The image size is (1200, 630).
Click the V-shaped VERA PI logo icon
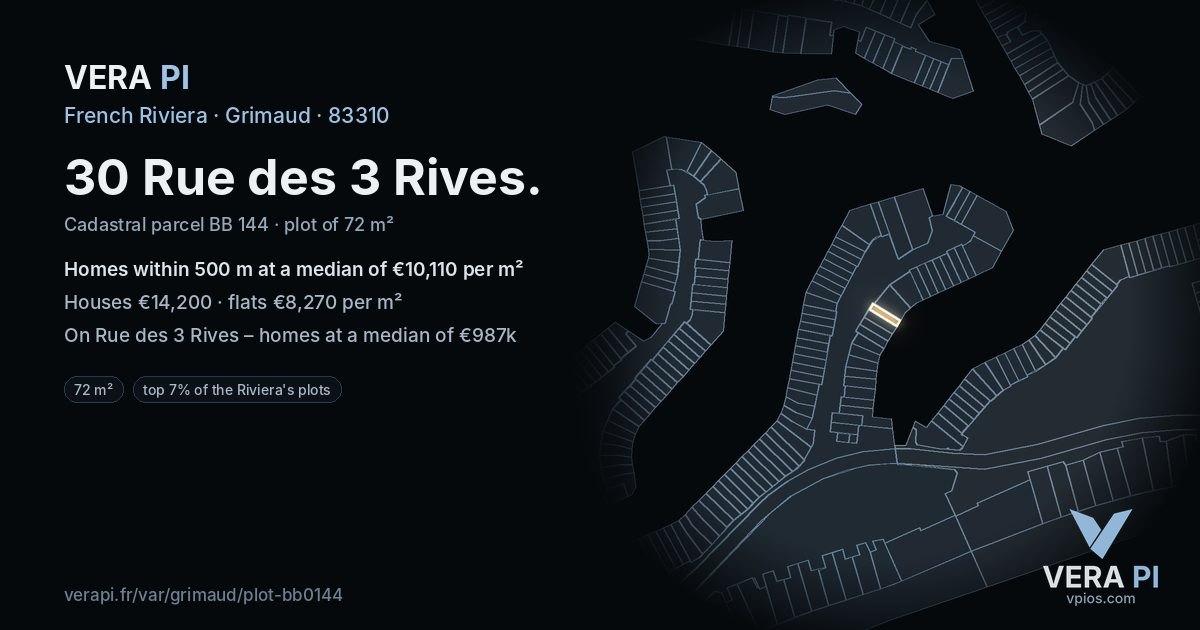pyautogui.click(x=1100, y=533)
